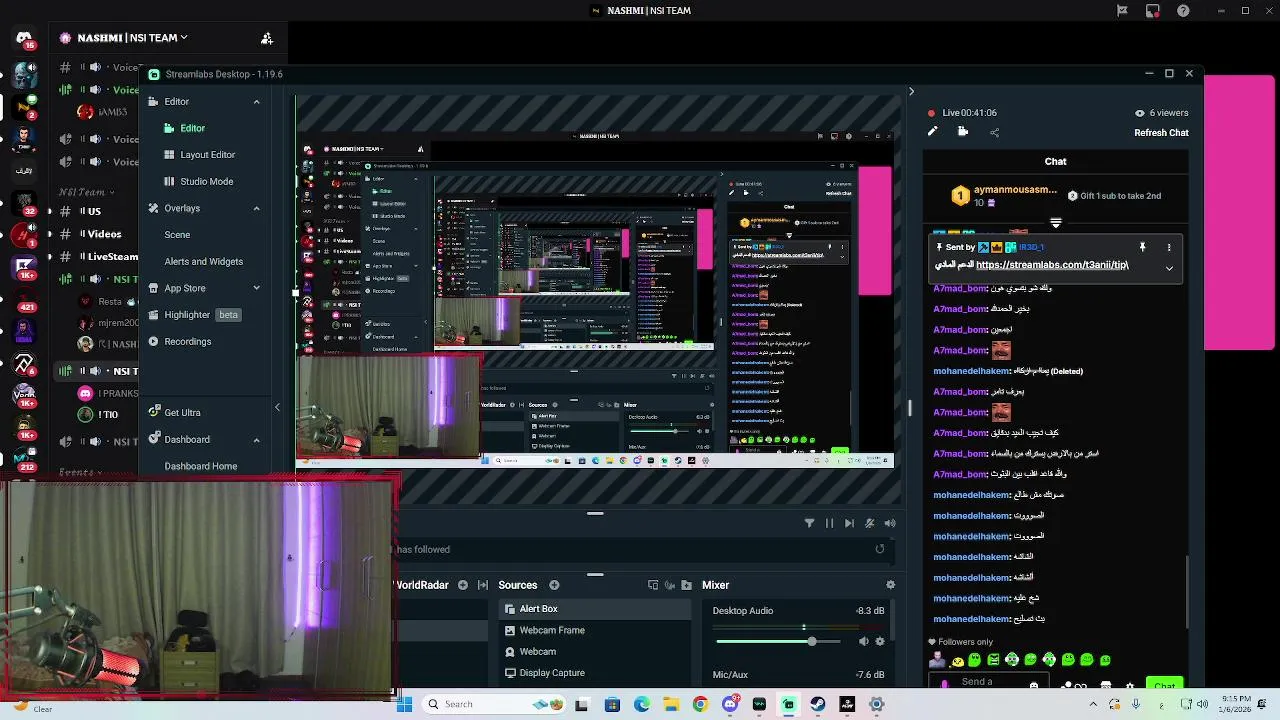
Task: Click Refresh Chat
Action: (1161, 133)
